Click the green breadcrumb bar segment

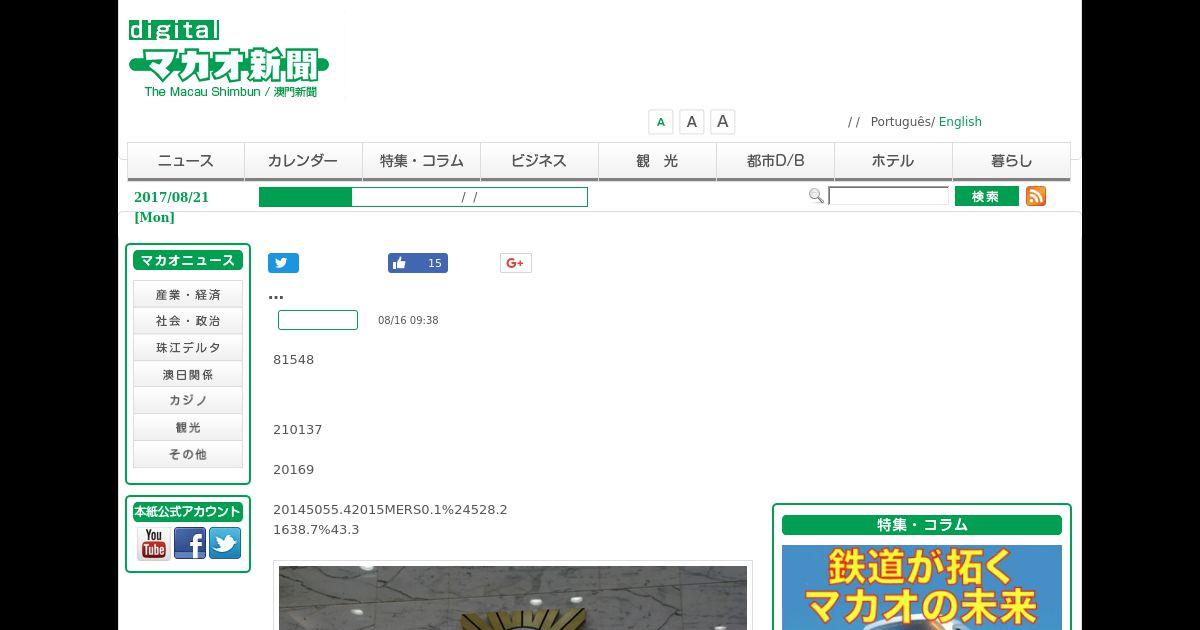click(x=305, y=197)
